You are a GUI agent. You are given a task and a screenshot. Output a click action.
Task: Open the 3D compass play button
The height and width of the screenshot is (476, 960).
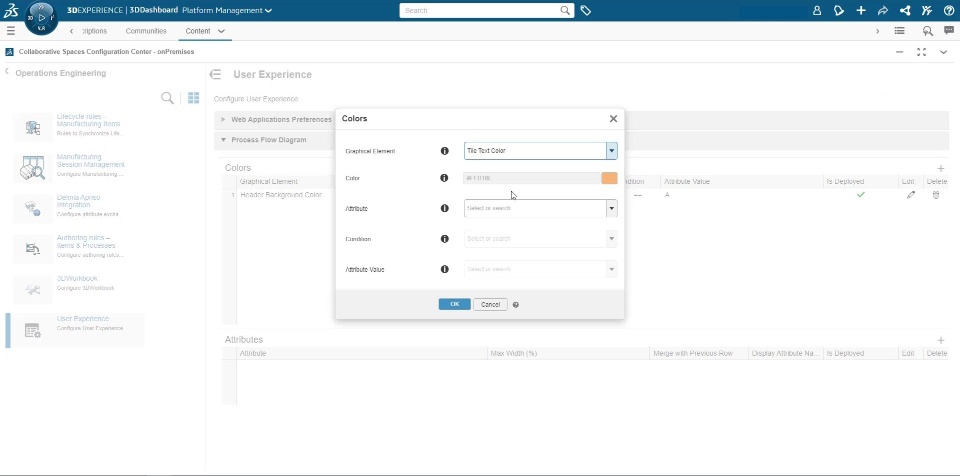[x=42, y=18]
